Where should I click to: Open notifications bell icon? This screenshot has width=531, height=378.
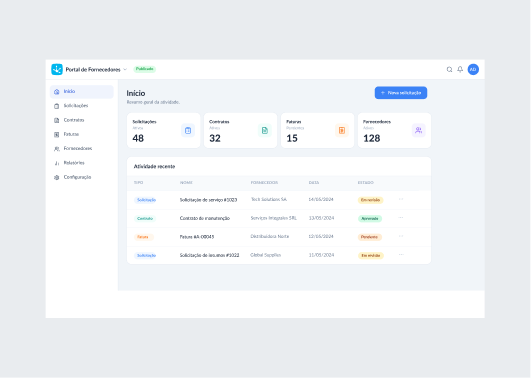[460, 69]
